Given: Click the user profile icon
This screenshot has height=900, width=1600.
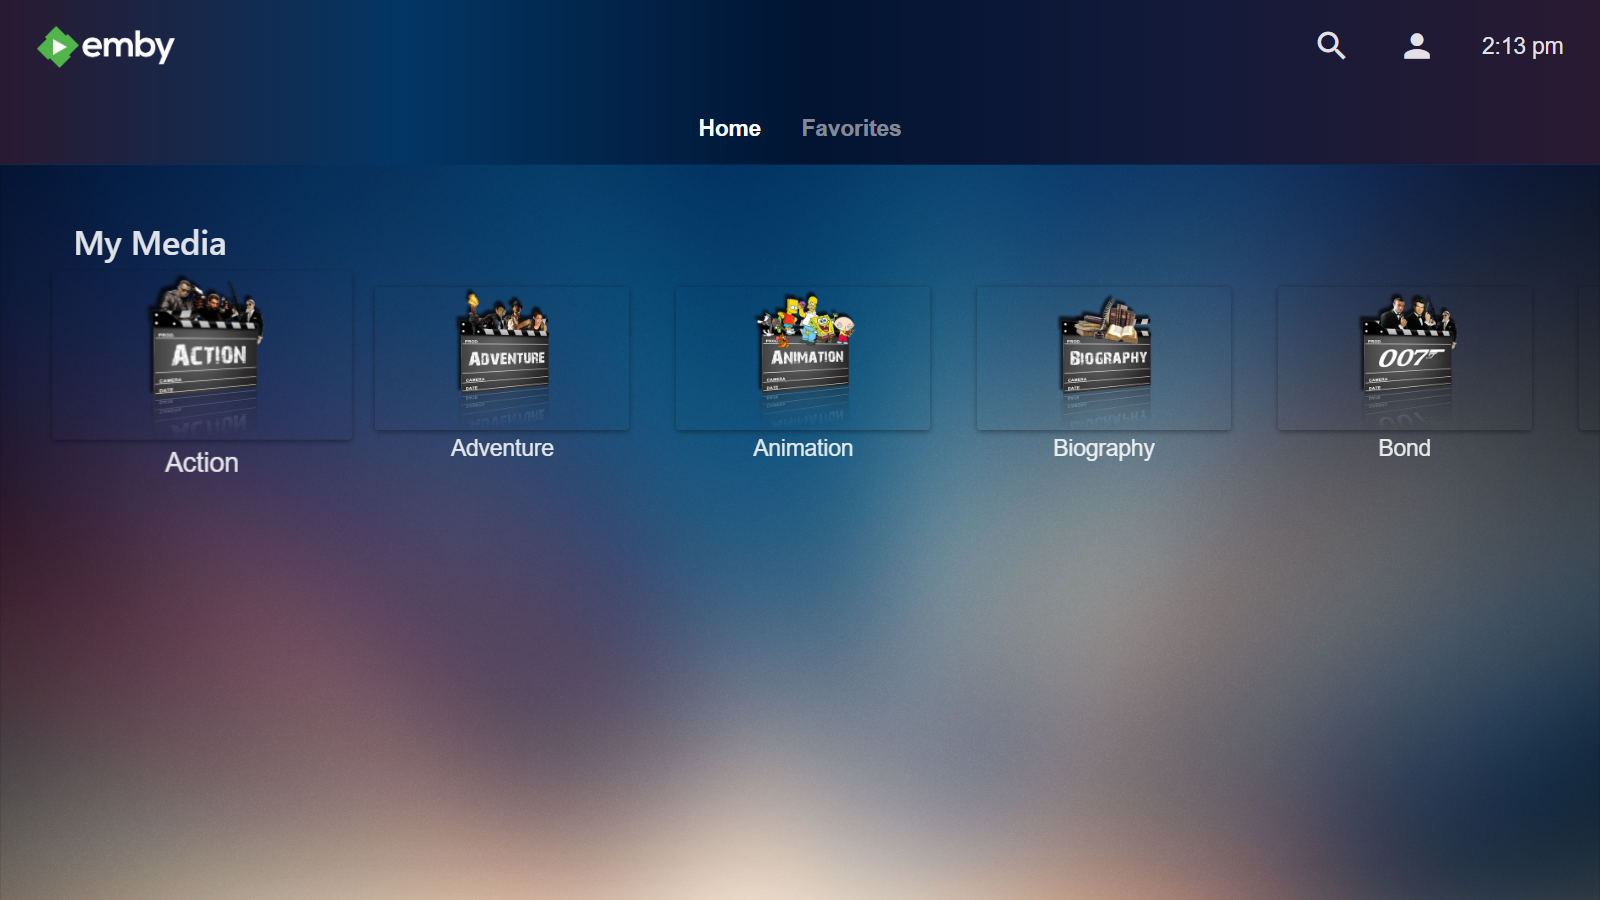Looking at the screenshot, I should coord(1415,45).
